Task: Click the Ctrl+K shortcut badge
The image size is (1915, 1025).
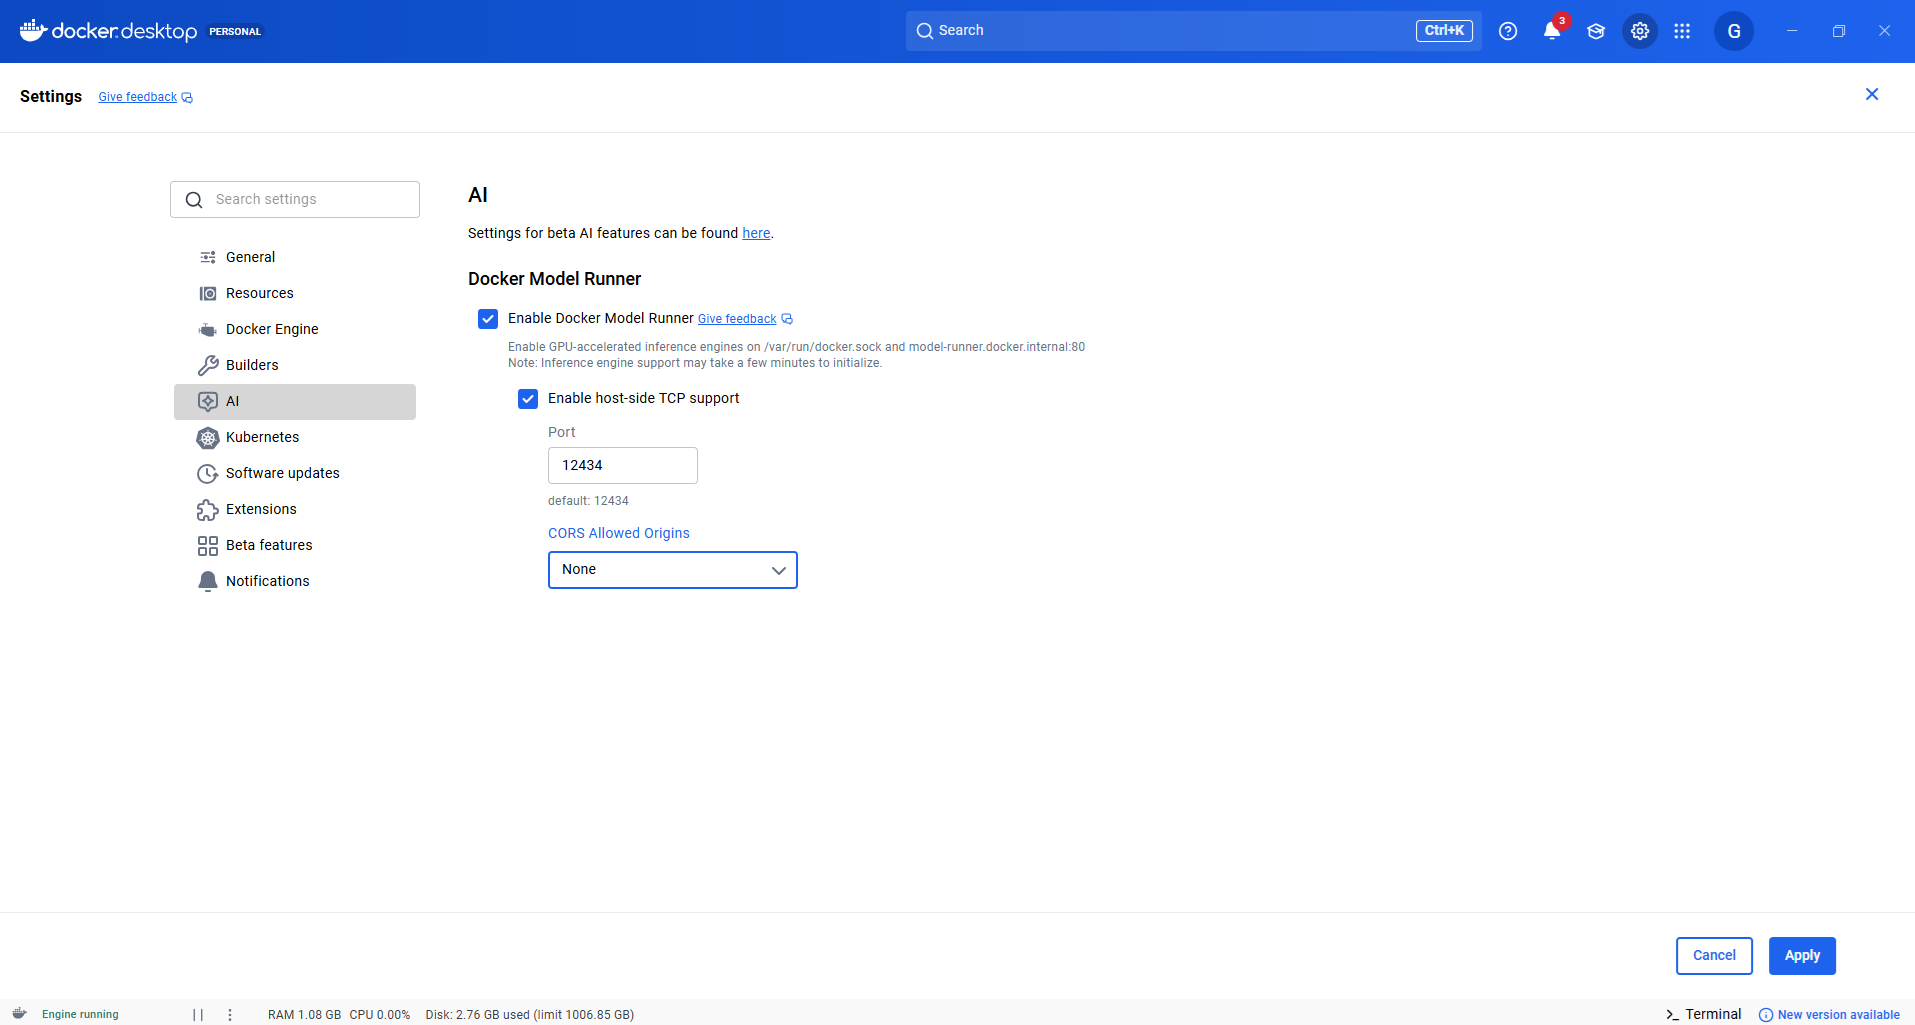Action: 1444,31
